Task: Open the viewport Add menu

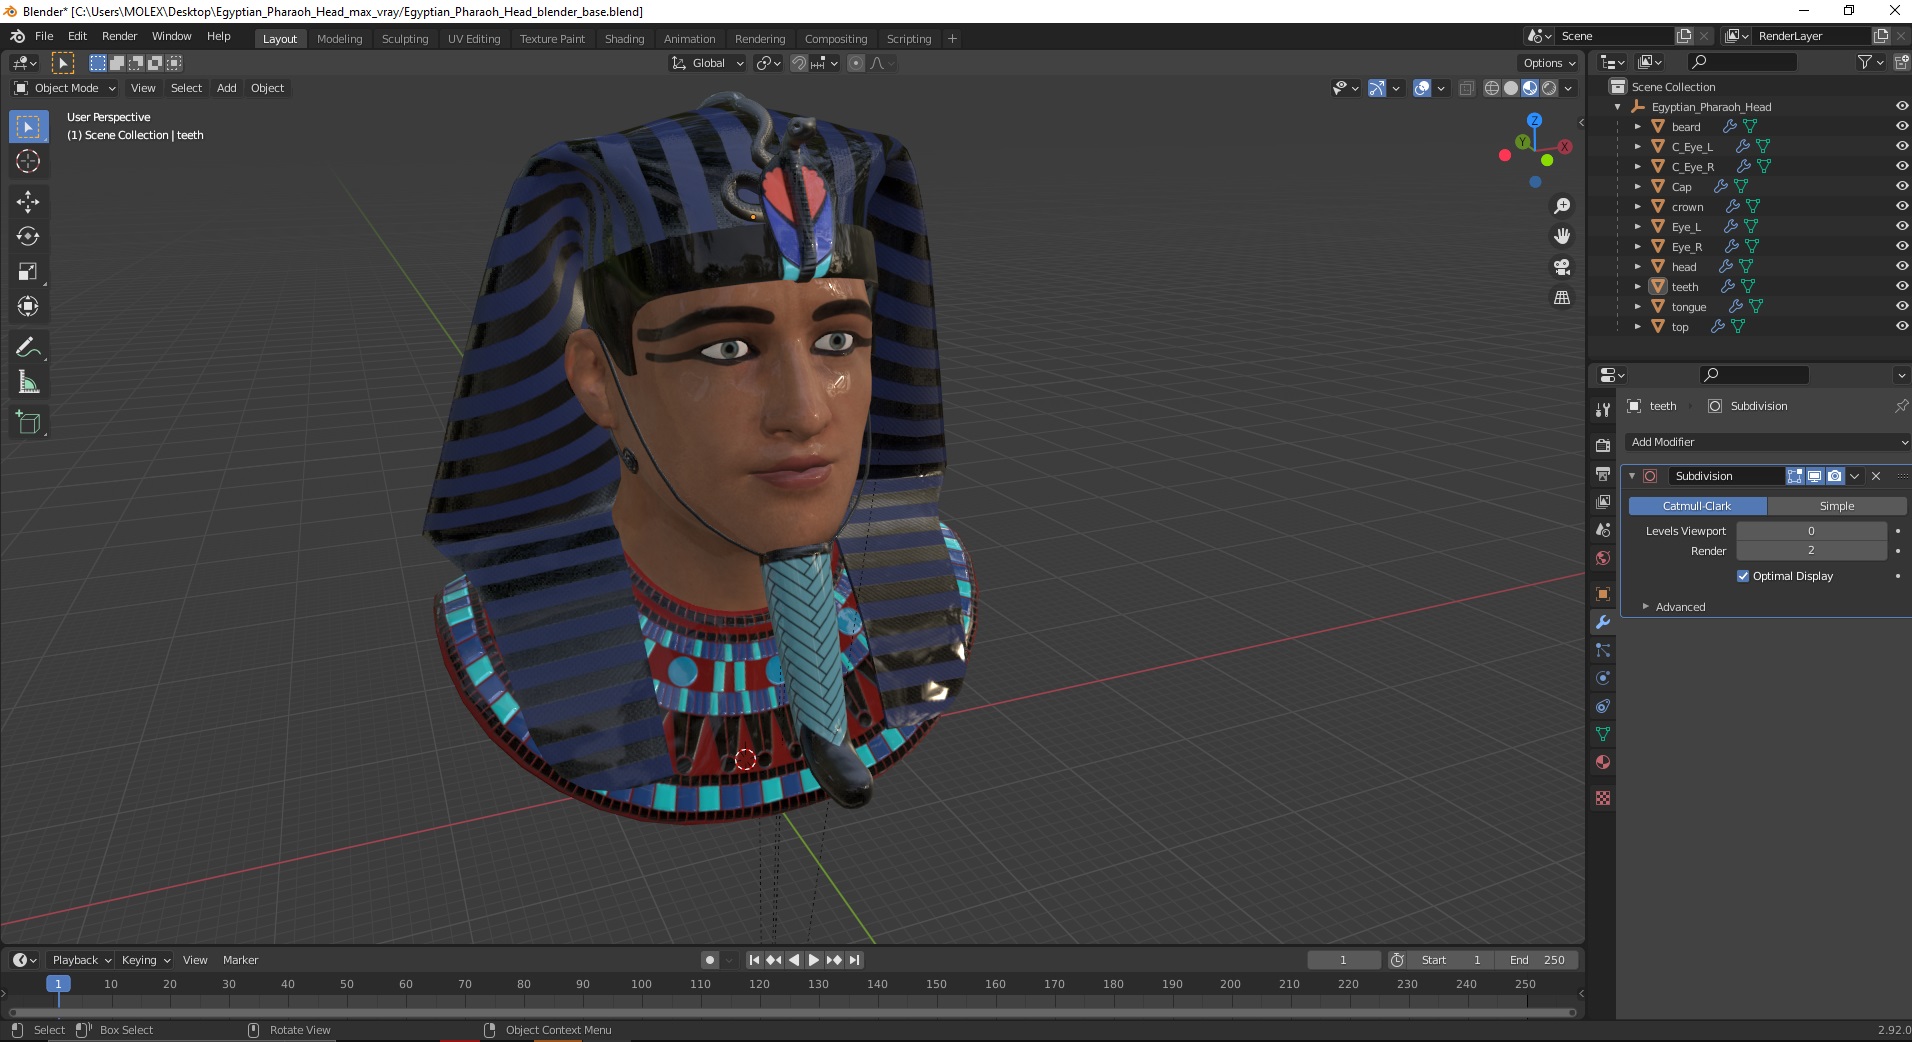Action: coord(227,88)
